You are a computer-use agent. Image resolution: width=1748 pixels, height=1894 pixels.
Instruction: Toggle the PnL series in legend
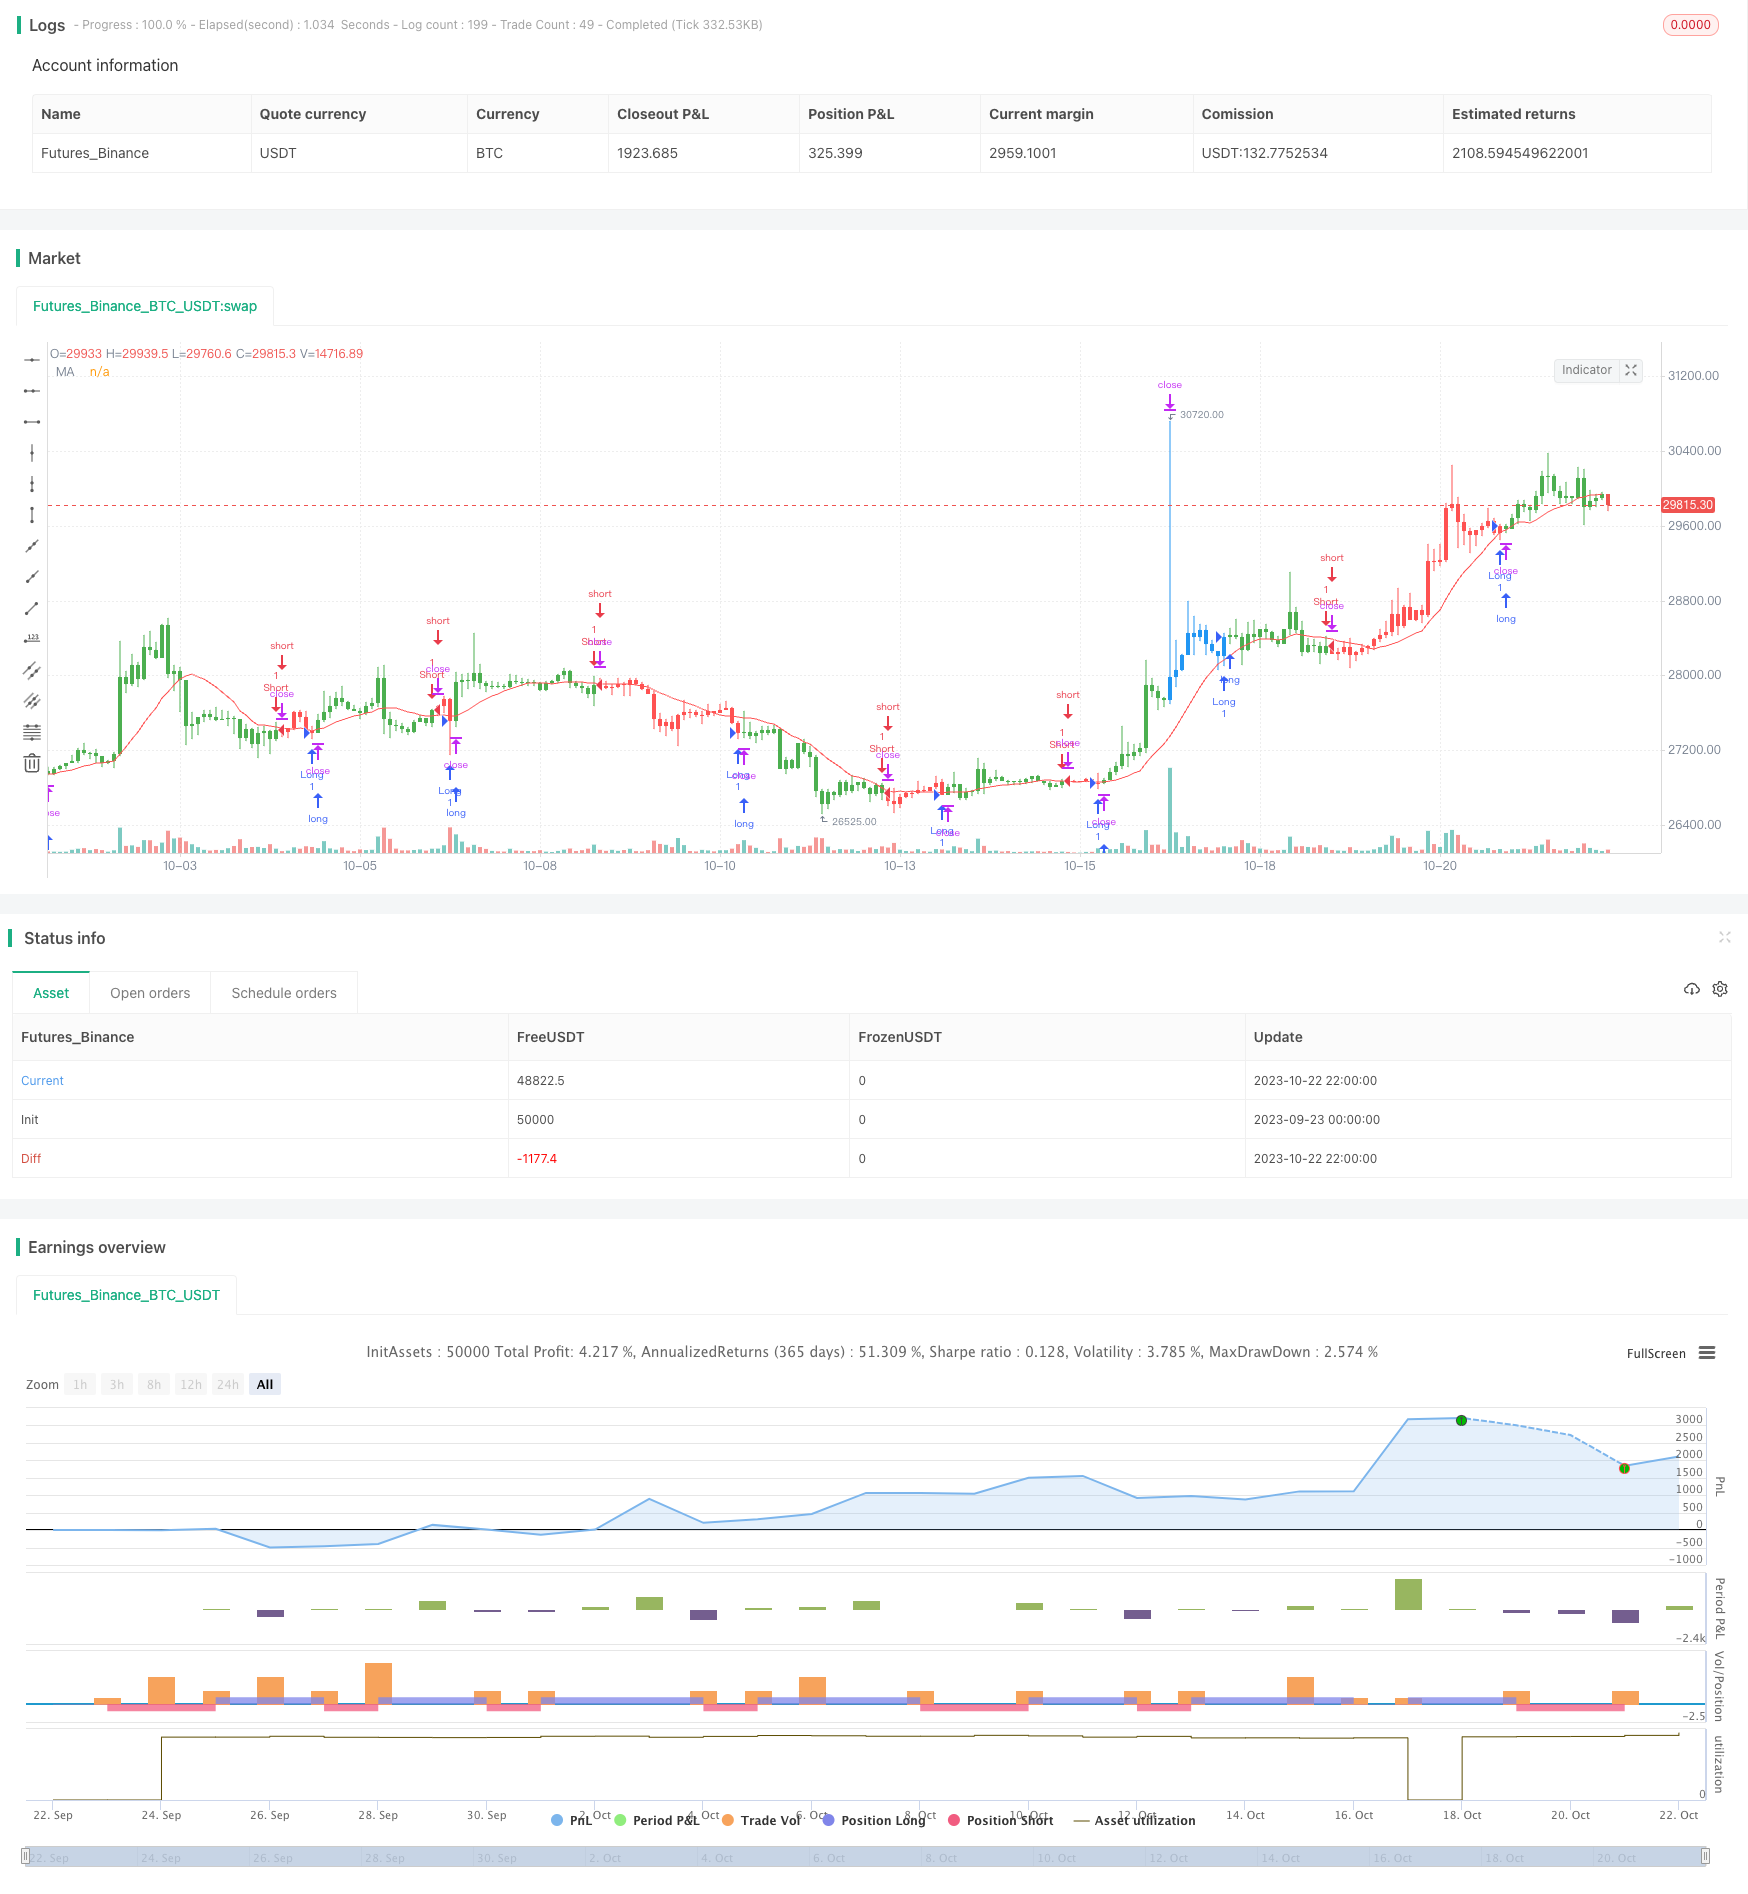click(x=572, y=1820)
